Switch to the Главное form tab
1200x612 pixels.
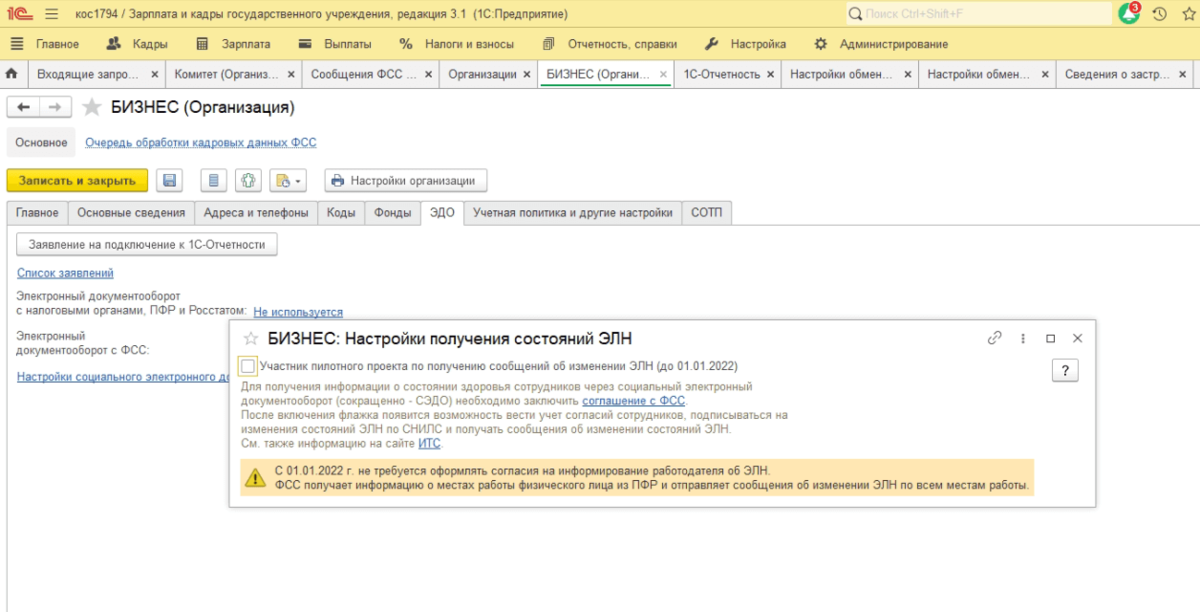(37, 213)
